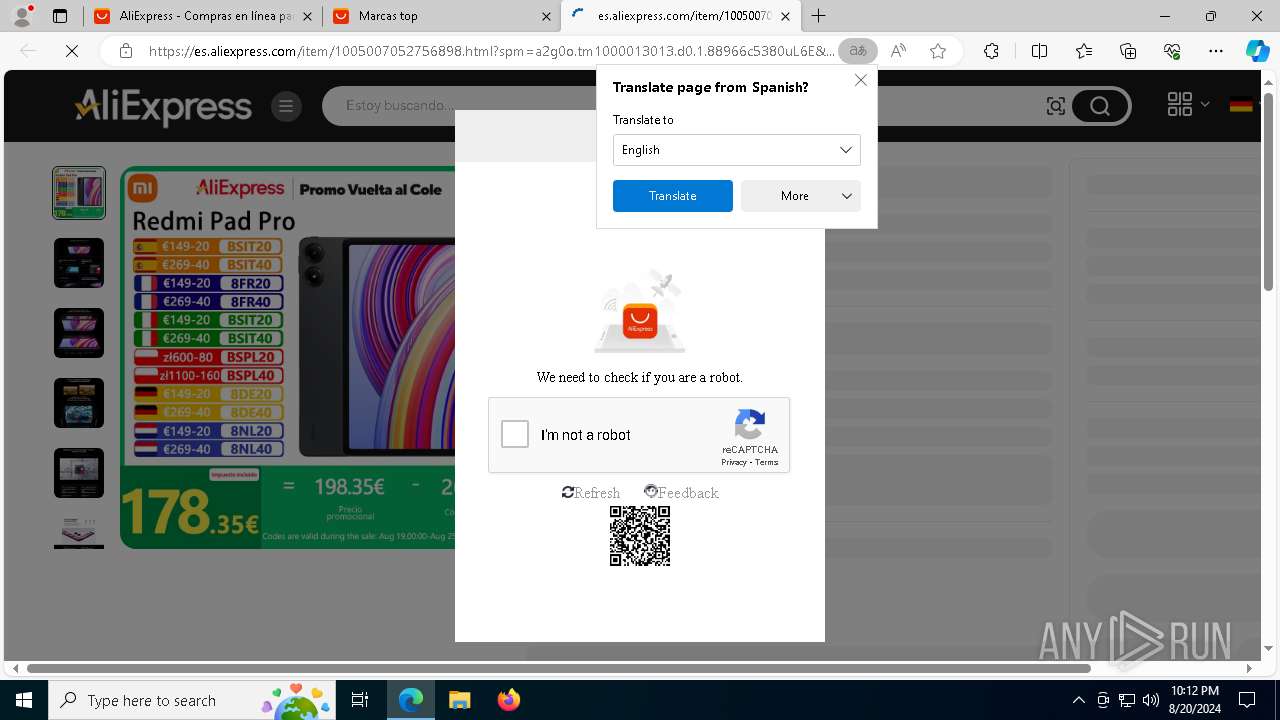
Task: Activate Read aloud icon
Action: 898,51
